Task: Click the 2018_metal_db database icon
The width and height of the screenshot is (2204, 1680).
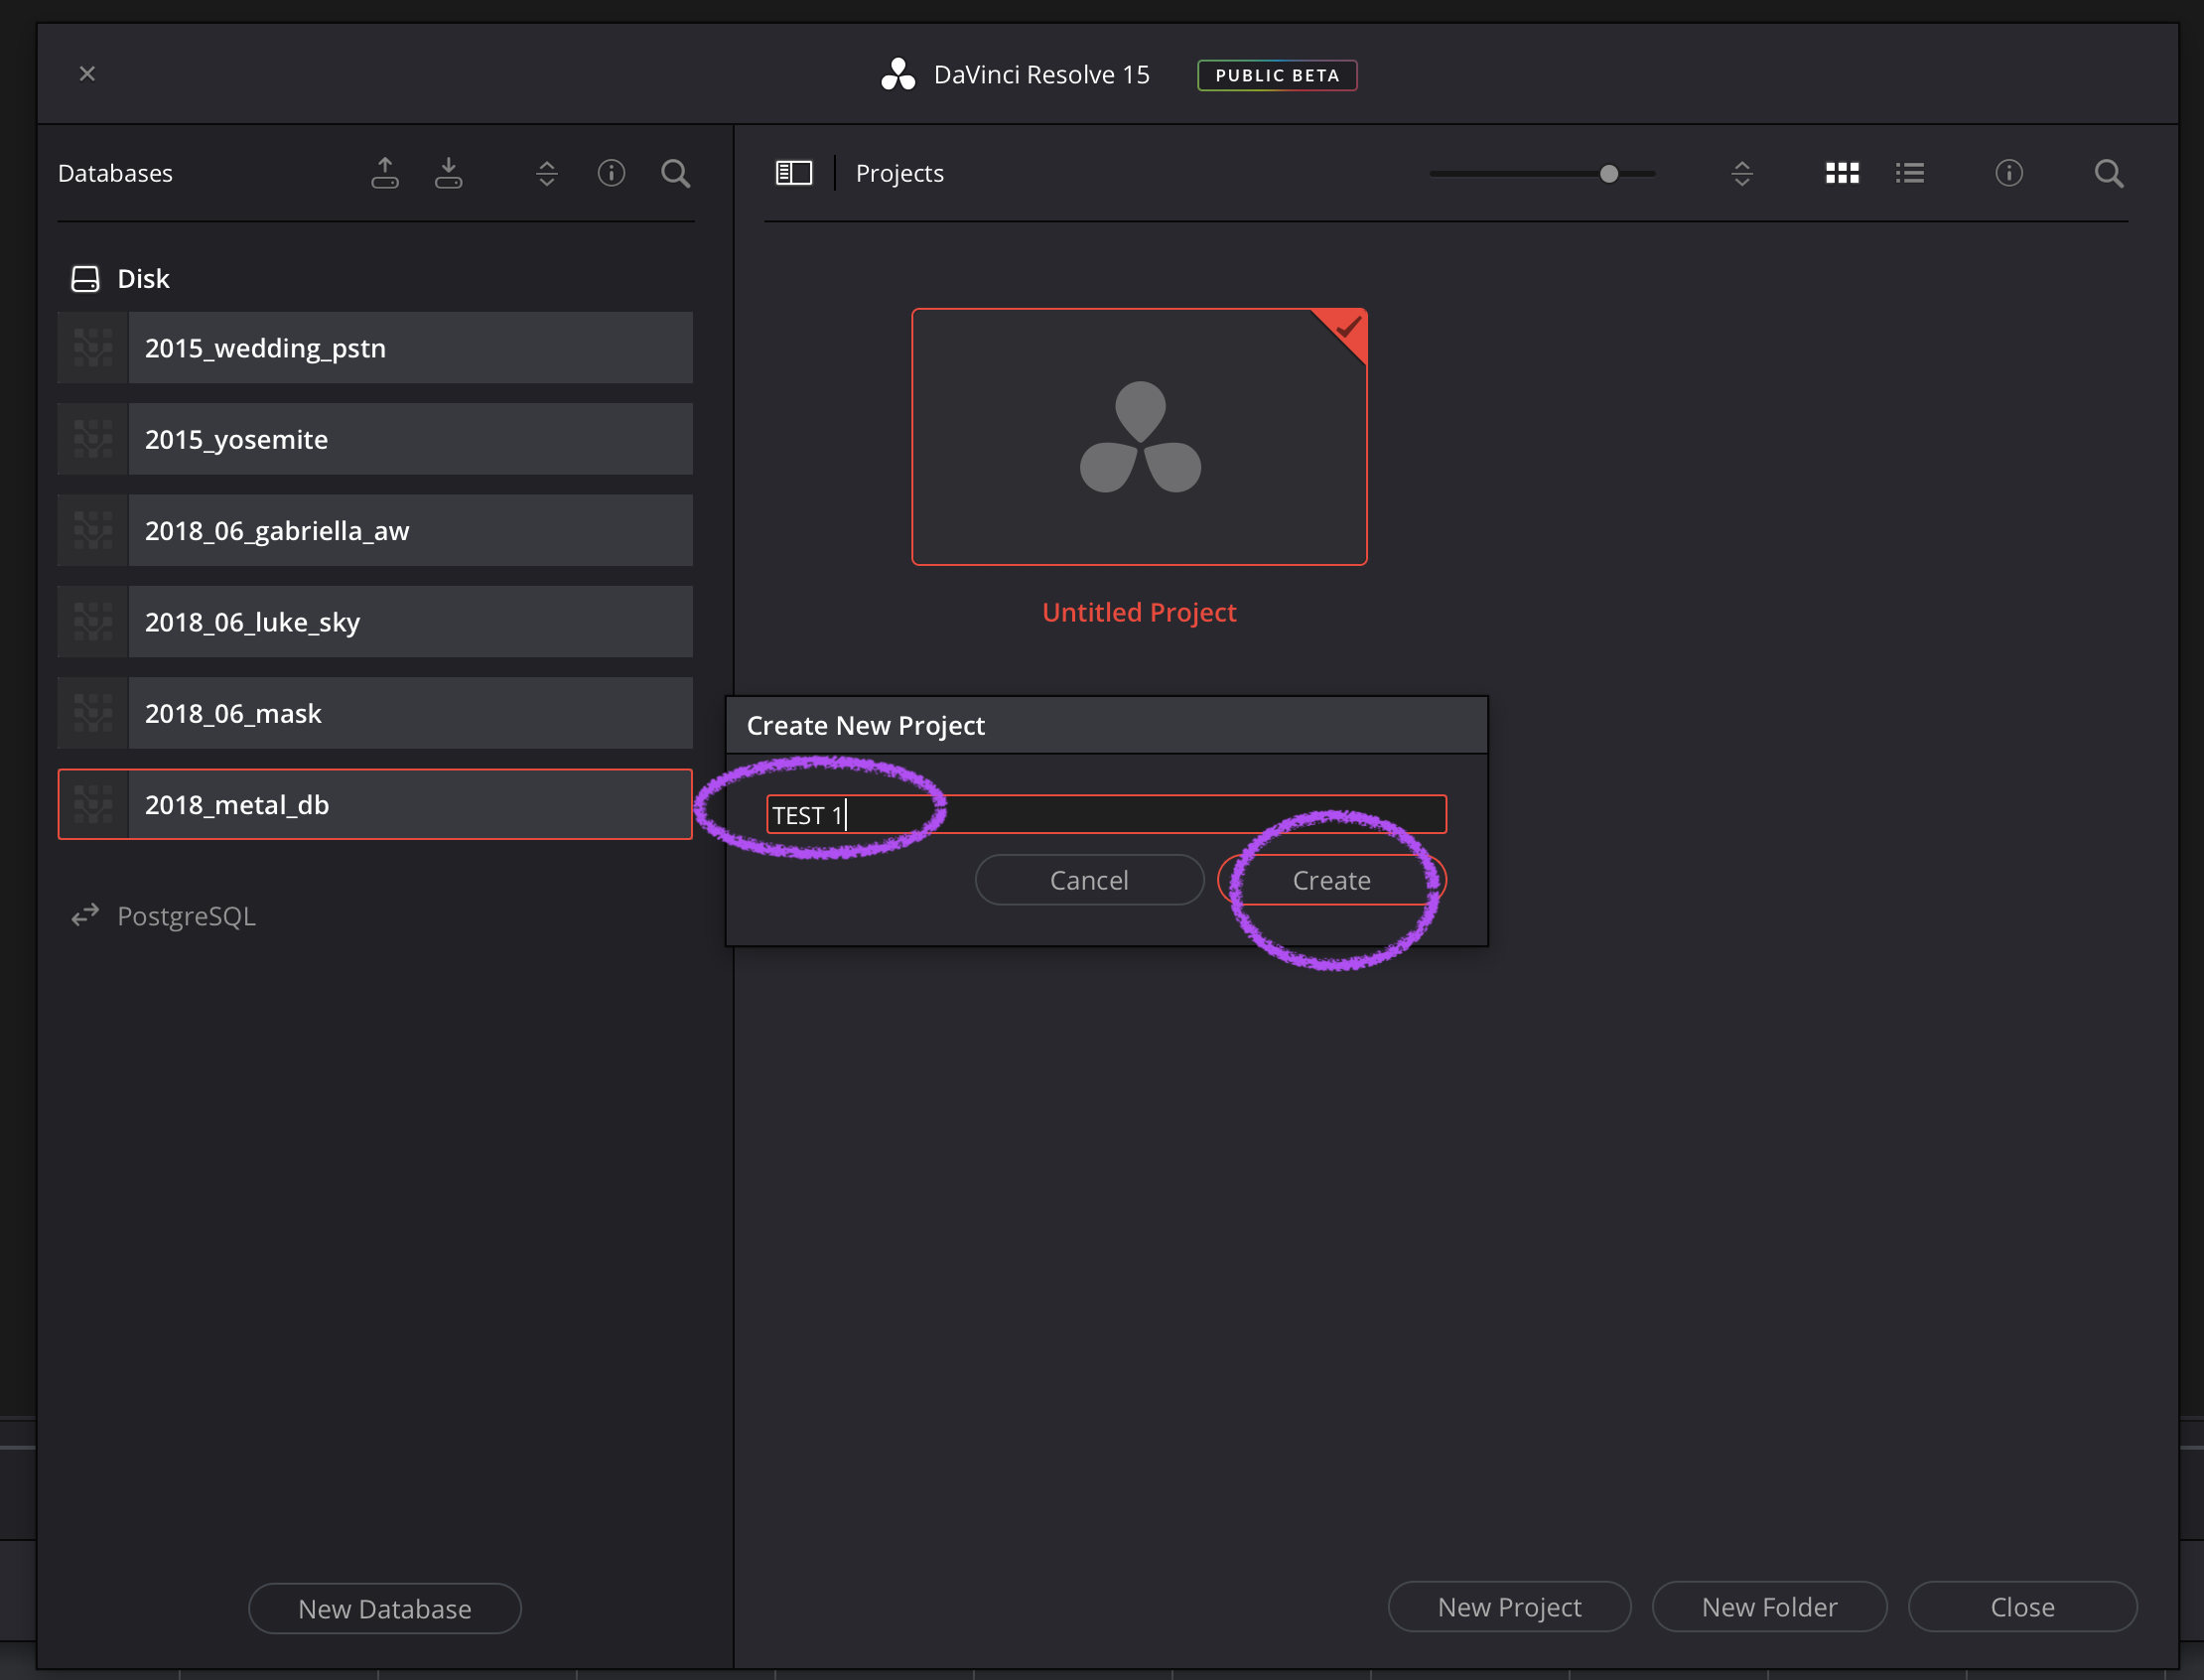Action: 93,804
